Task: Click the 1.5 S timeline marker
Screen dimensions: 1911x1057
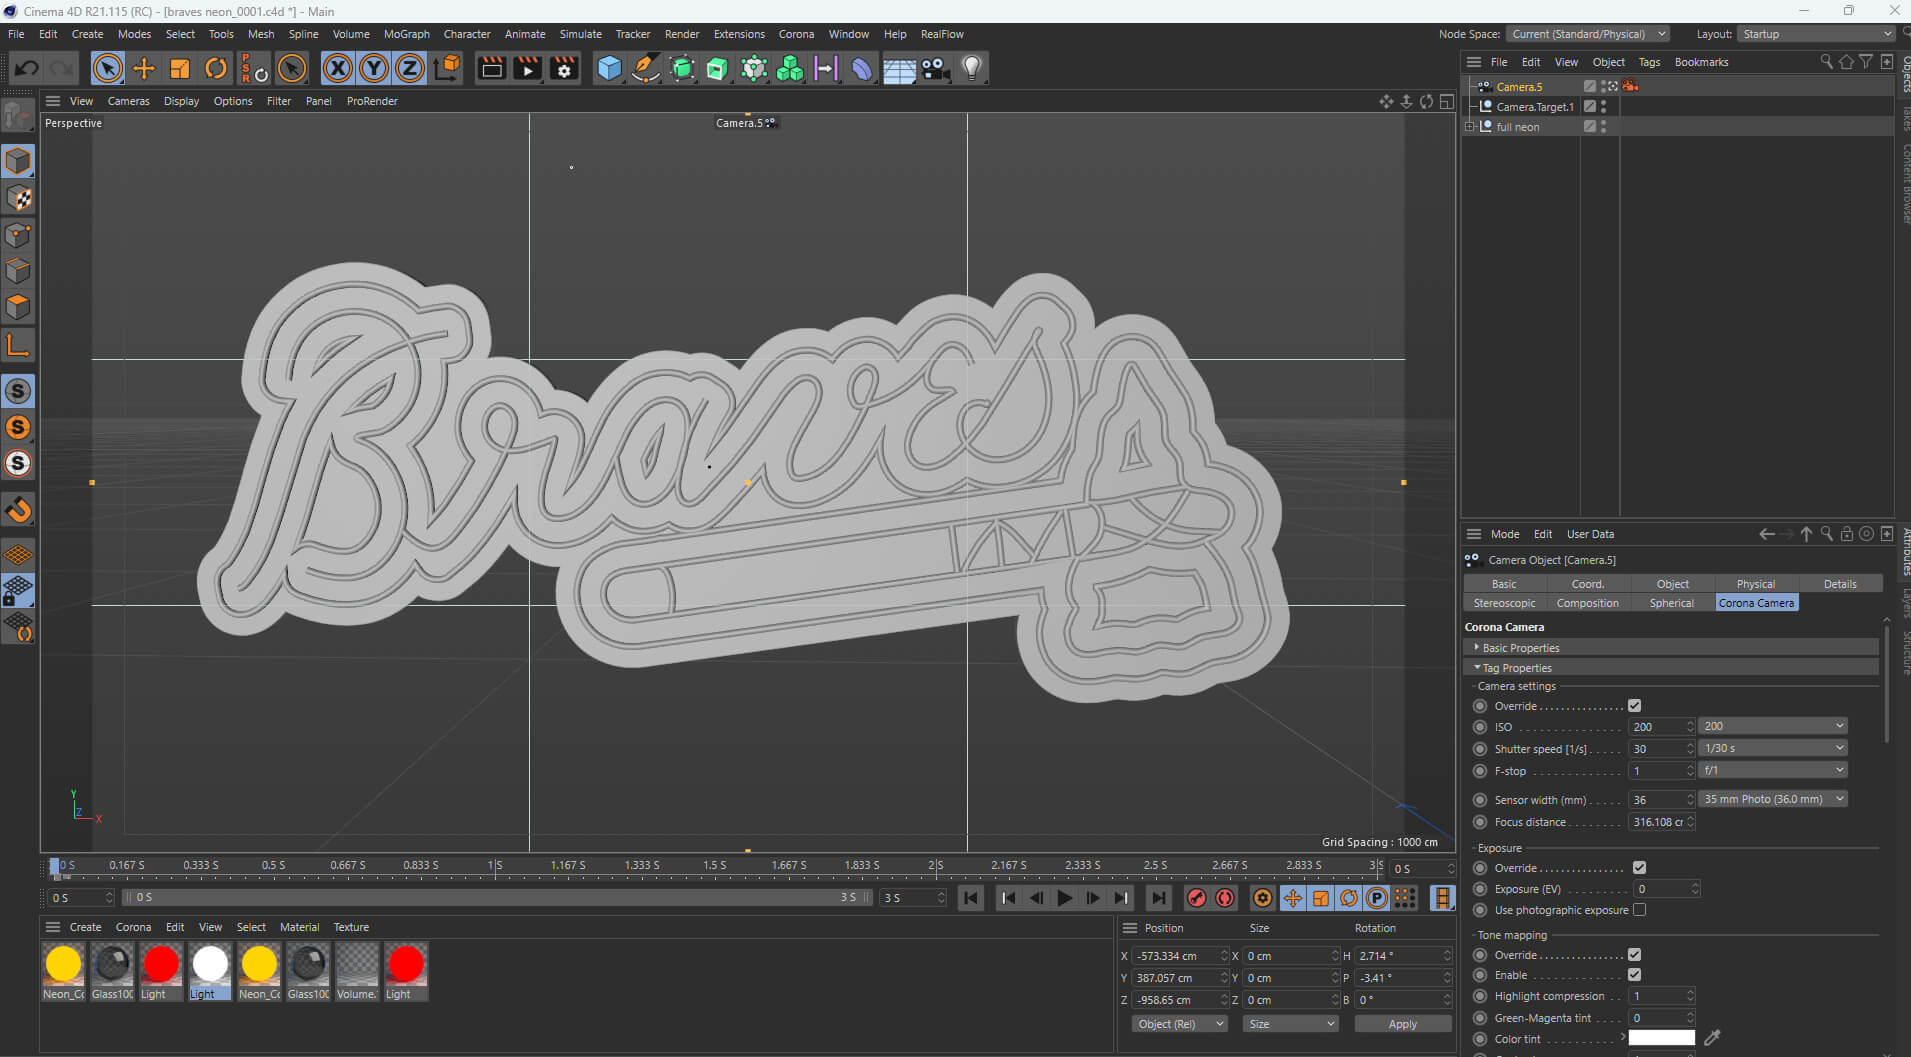Action: pos(714,865)
